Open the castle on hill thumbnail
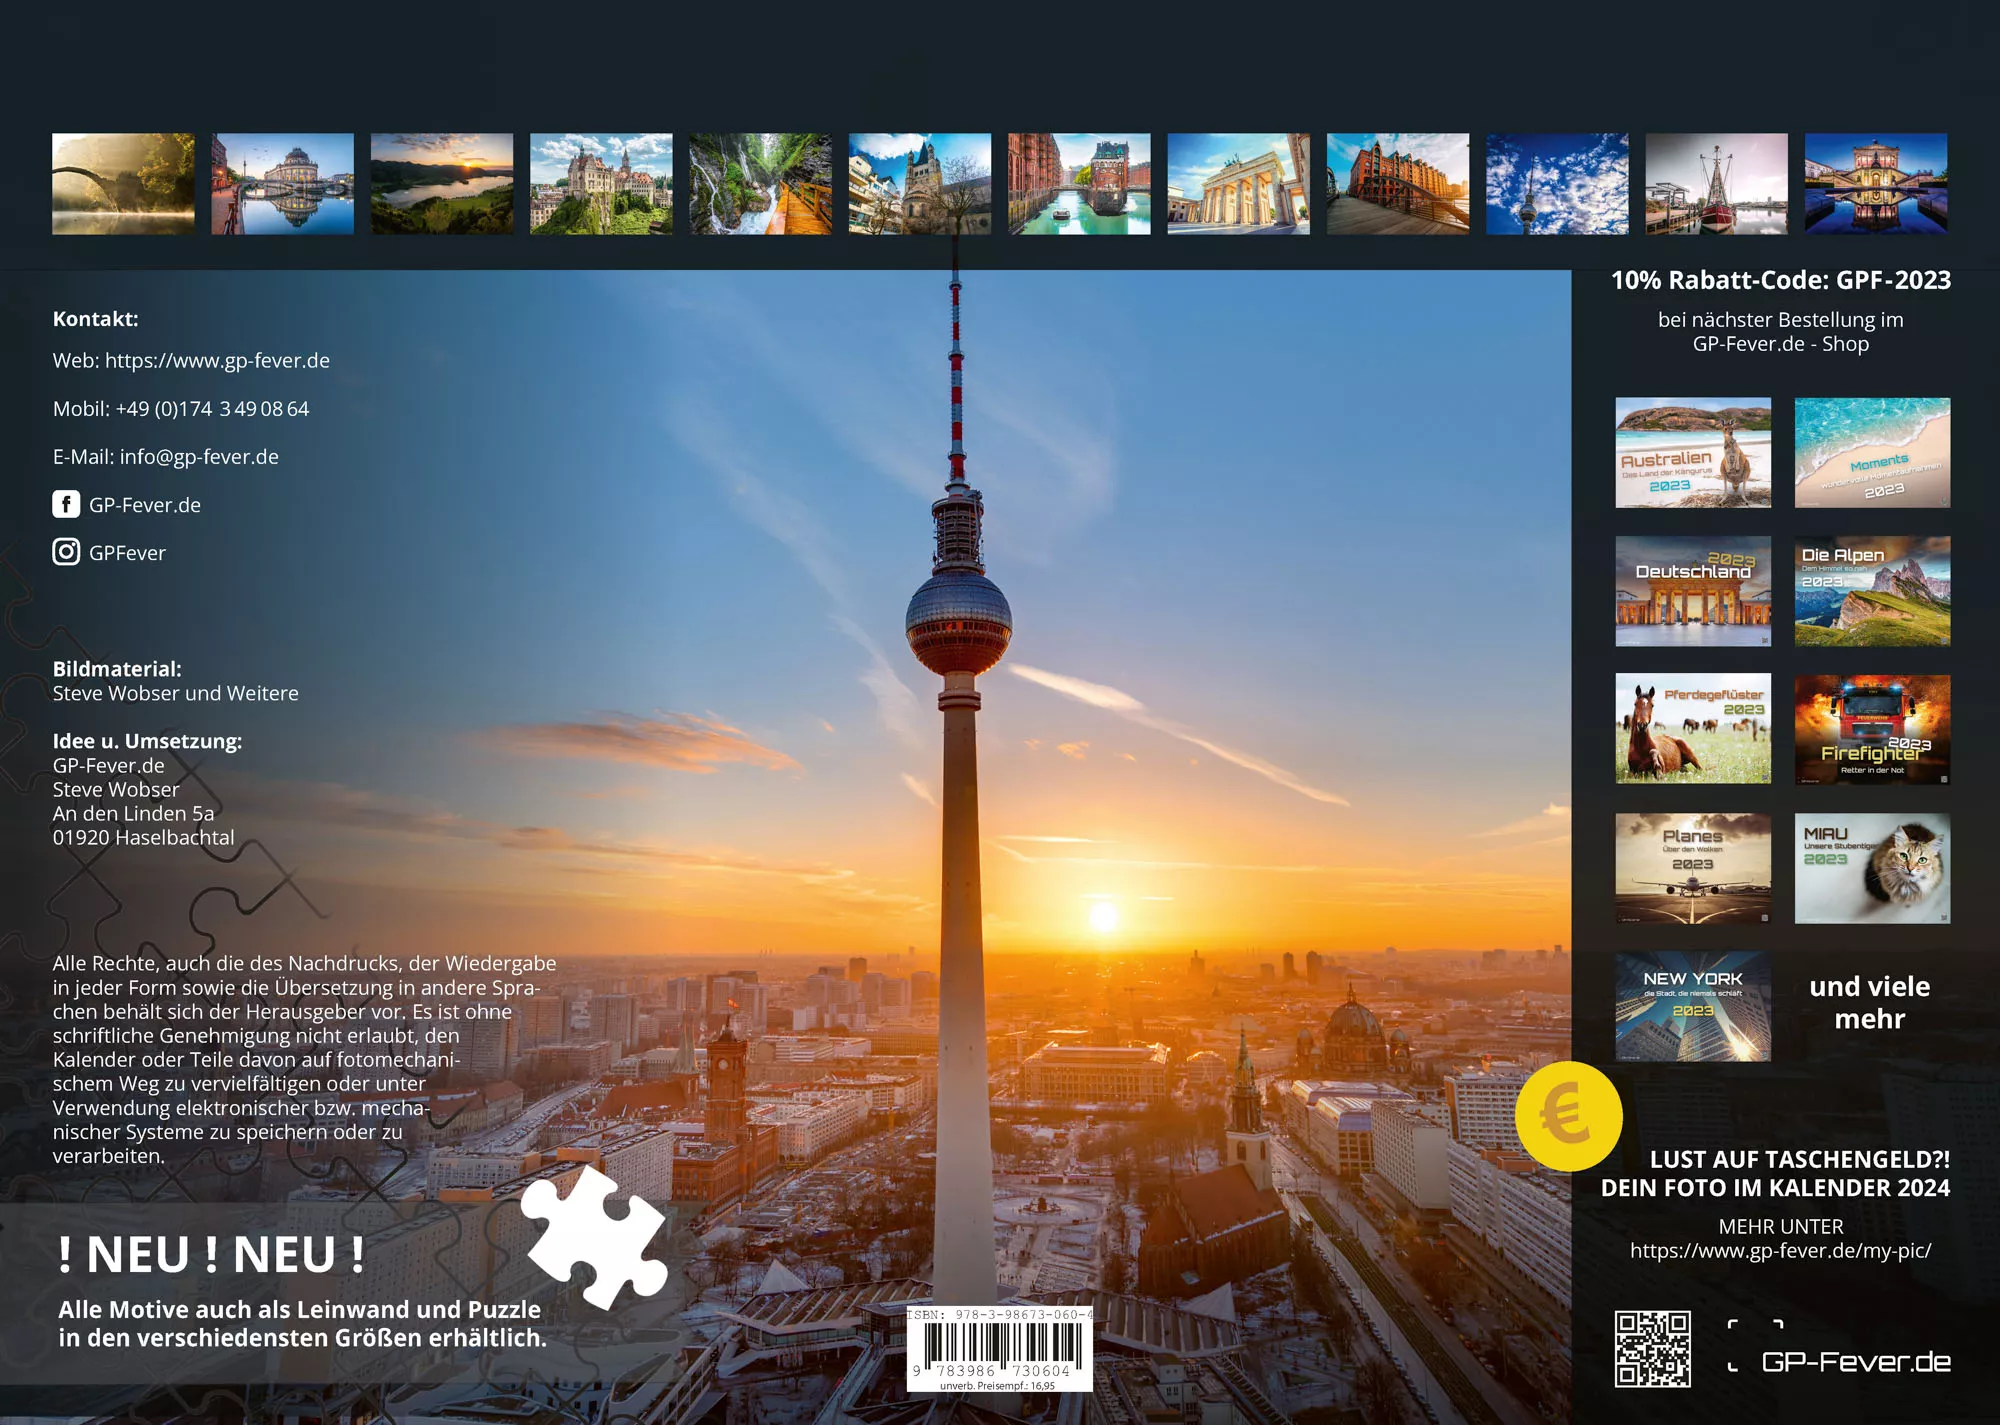 pyautogui.click(x=601, y=184)
